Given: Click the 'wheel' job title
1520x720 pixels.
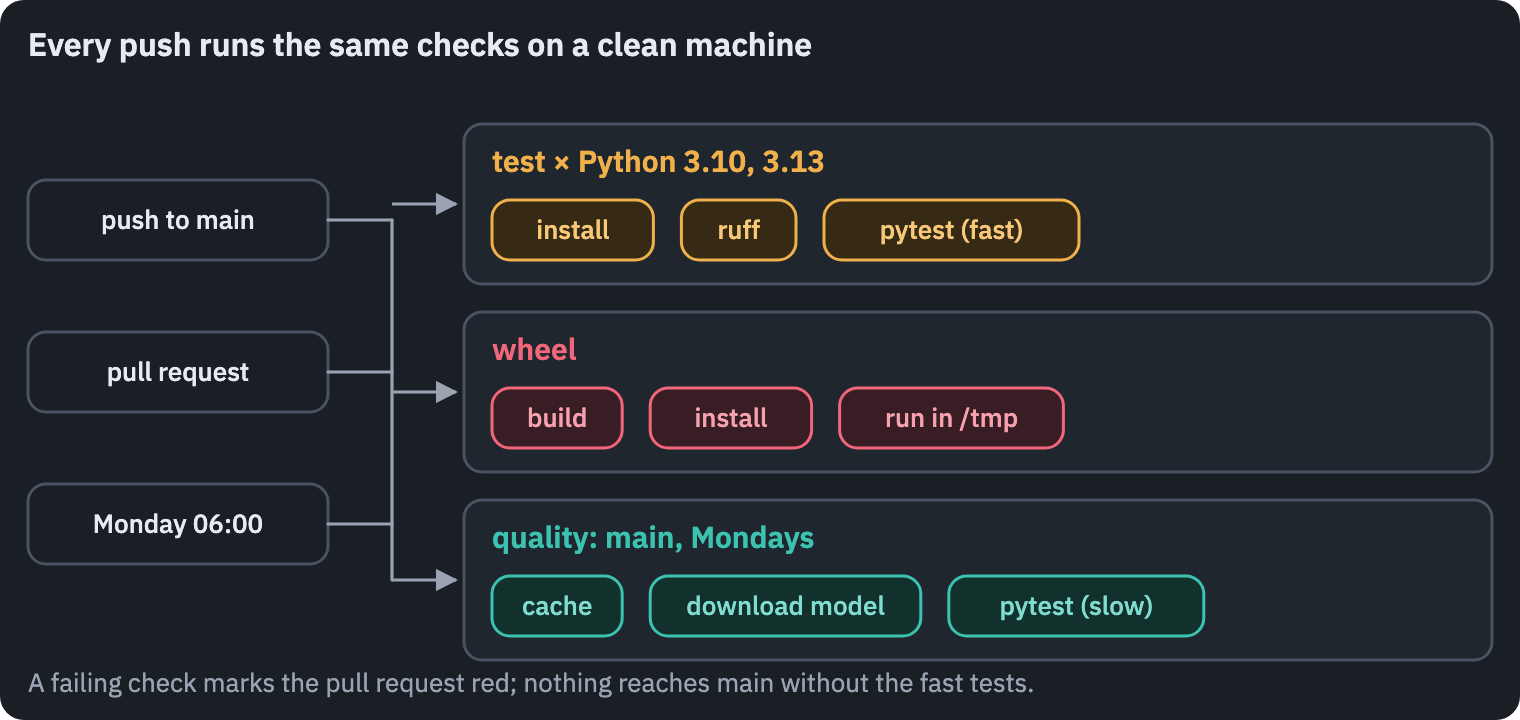Looking at the screenshot, I should [x=534, y=350].
